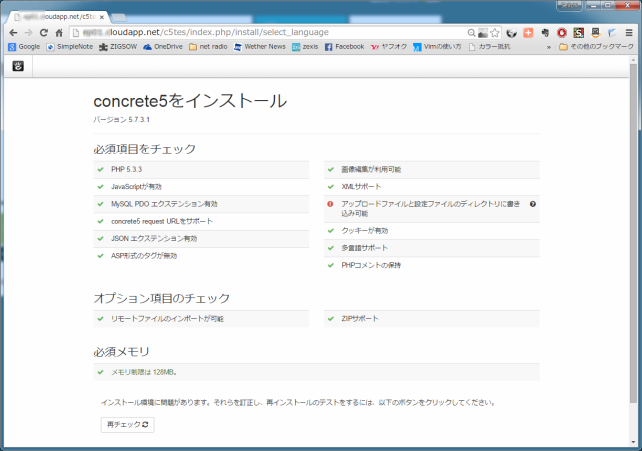
Task: Click the red stop-hand Adblock icon
Action: (562, 33)
